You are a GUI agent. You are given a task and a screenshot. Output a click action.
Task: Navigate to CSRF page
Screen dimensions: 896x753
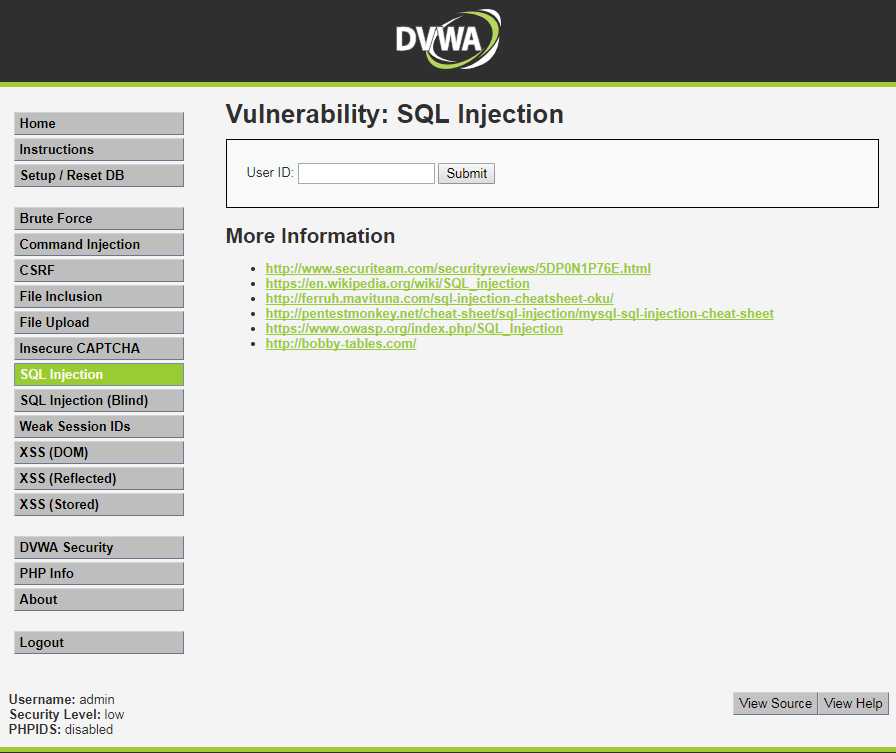point(99,270)
